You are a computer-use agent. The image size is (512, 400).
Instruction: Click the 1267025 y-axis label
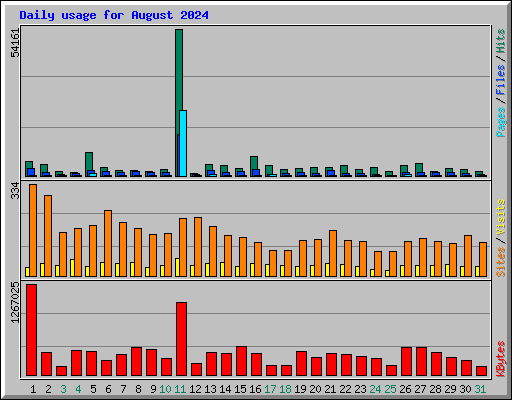15,303
